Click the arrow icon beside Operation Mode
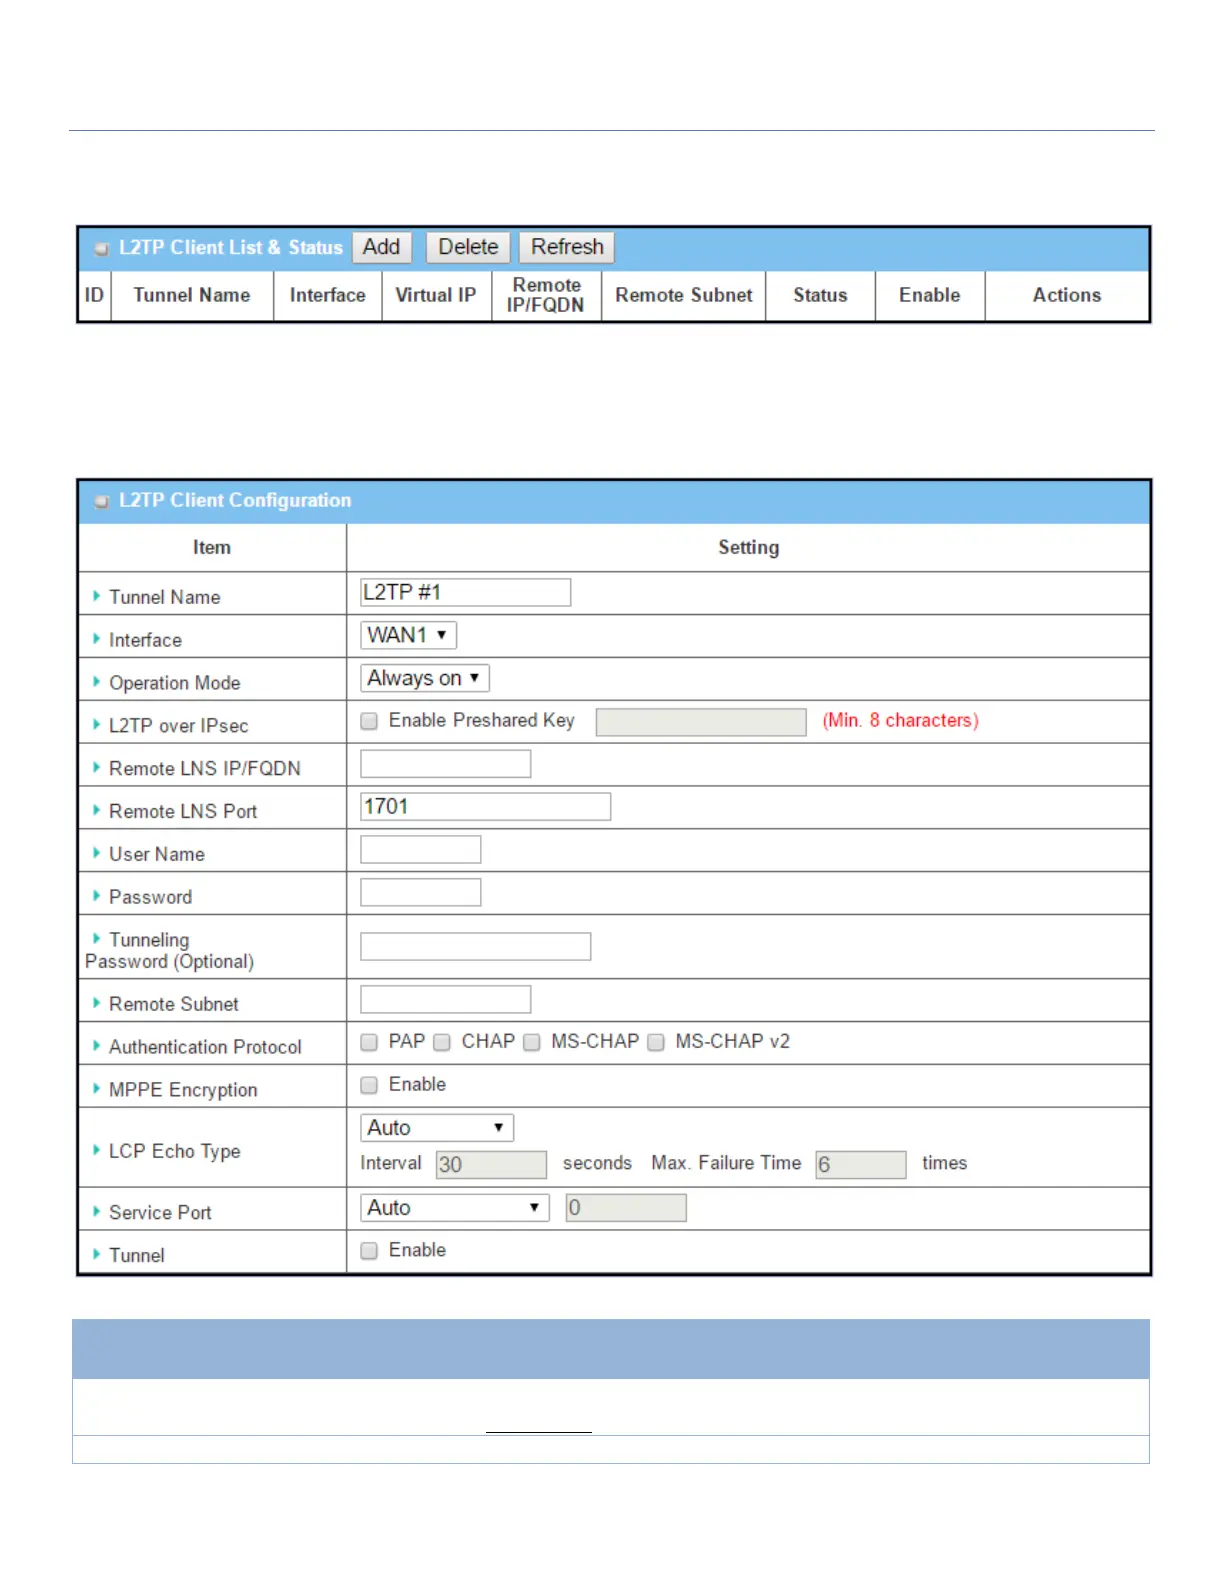The width and height of the screenshot is (1224, 1584). point(97,682)
